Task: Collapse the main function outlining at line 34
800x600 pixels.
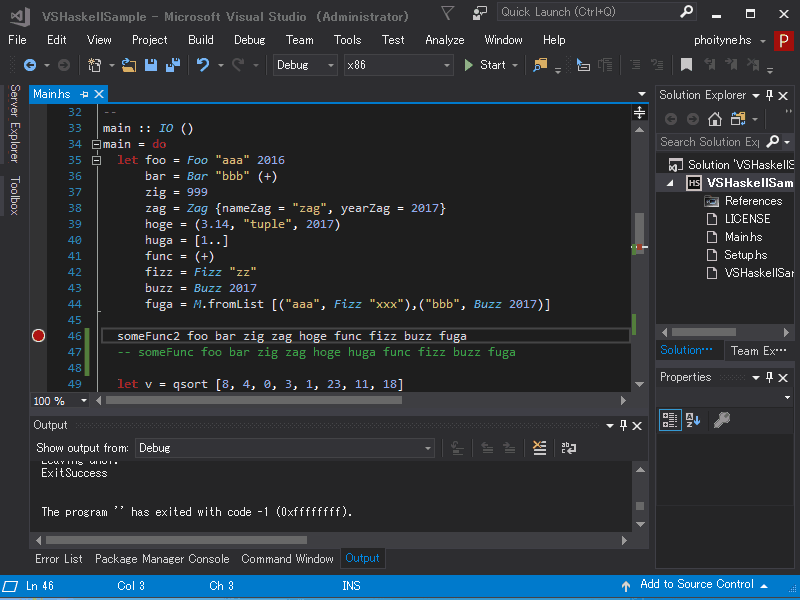Action: click(96, 144)
